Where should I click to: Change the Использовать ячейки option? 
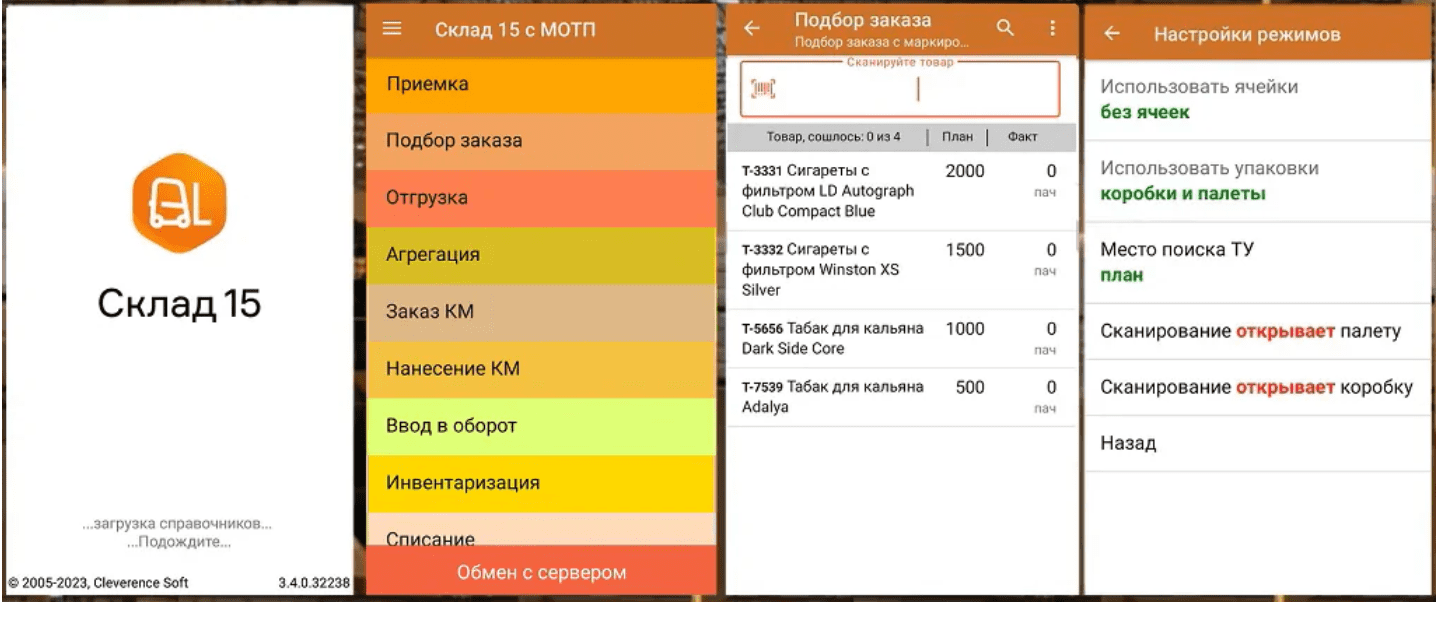pyautogui.click(x=1257, y=99)
